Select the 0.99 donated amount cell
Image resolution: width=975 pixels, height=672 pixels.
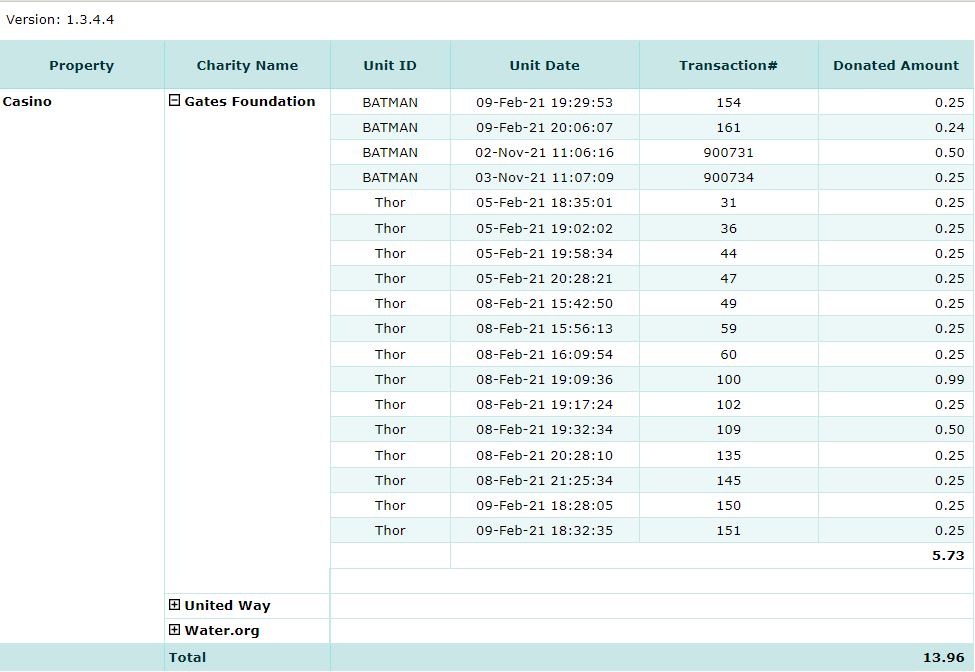tap(949, 380)
